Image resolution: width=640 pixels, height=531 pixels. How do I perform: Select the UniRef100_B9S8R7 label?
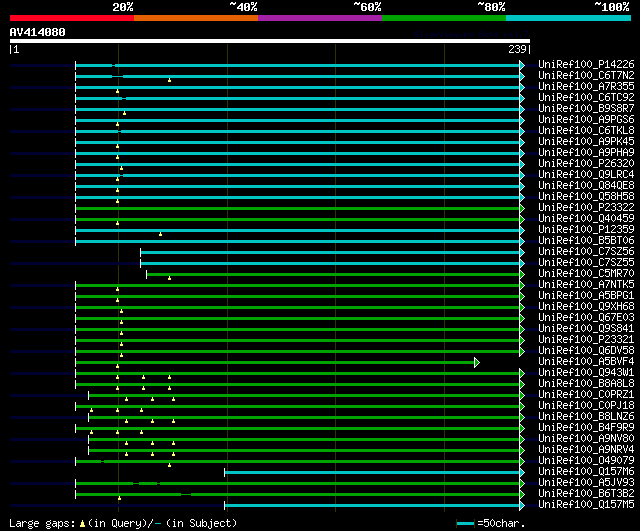click(586, 109)
